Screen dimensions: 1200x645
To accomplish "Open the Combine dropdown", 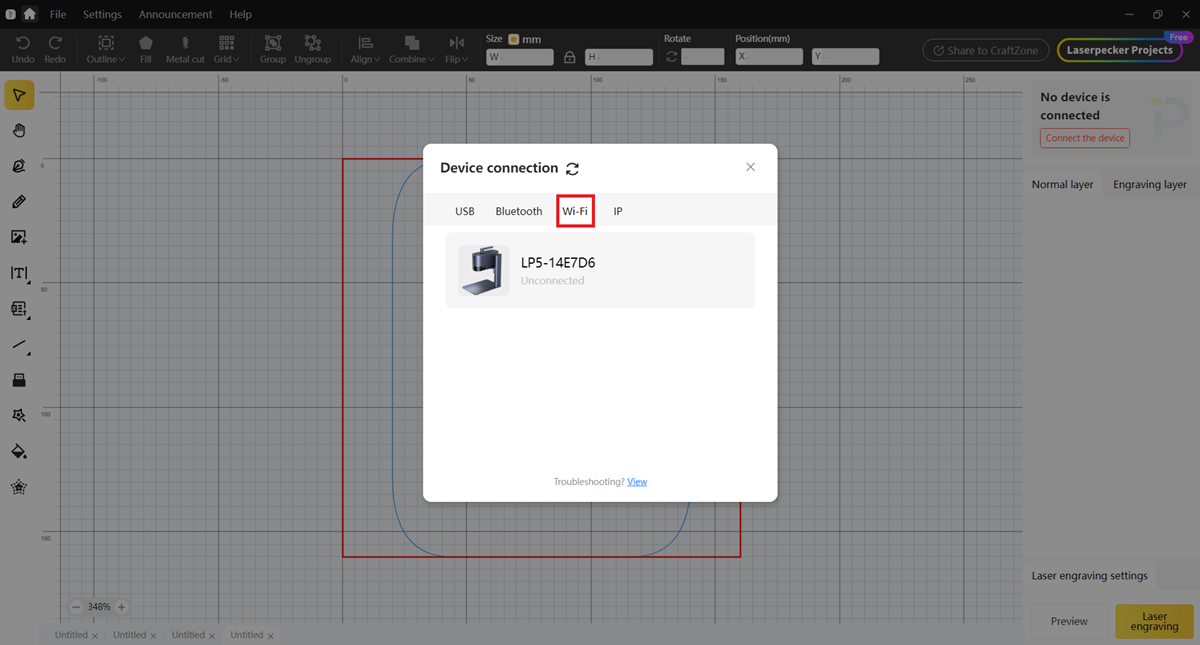I will [412, 49].
